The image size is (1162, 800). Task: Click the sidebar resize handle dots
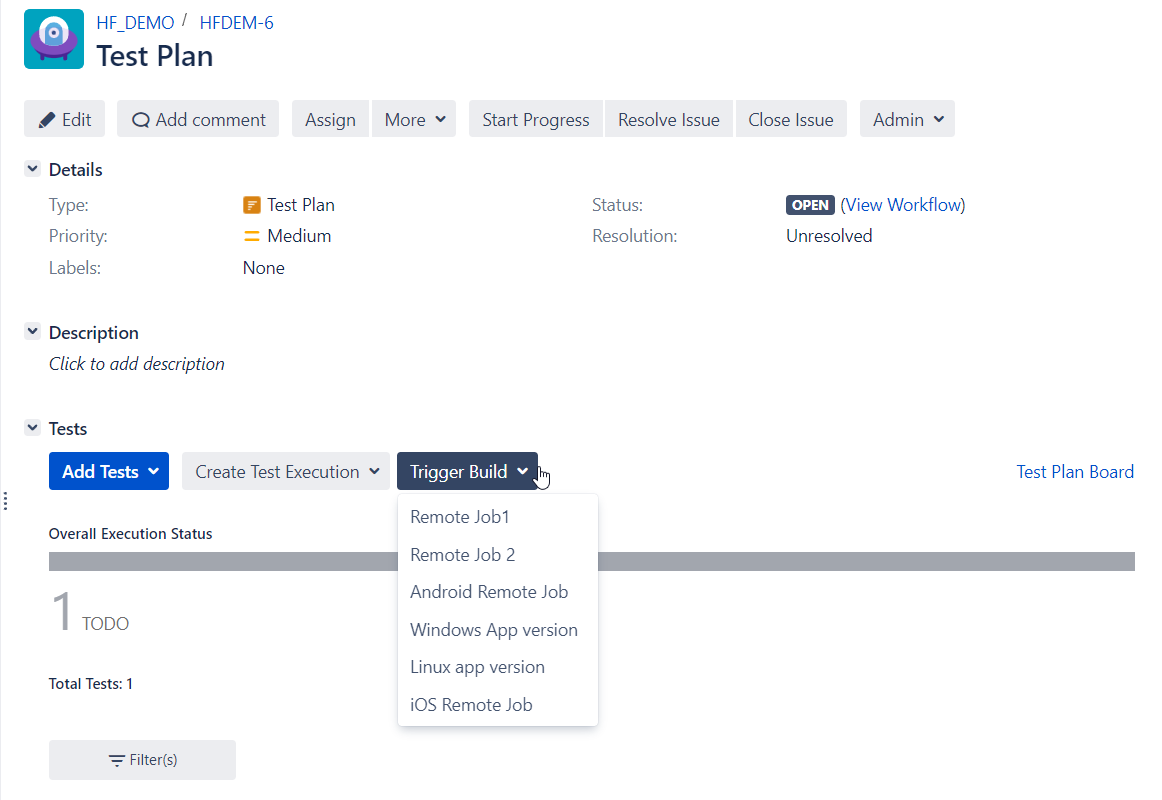tap(5, 501)
